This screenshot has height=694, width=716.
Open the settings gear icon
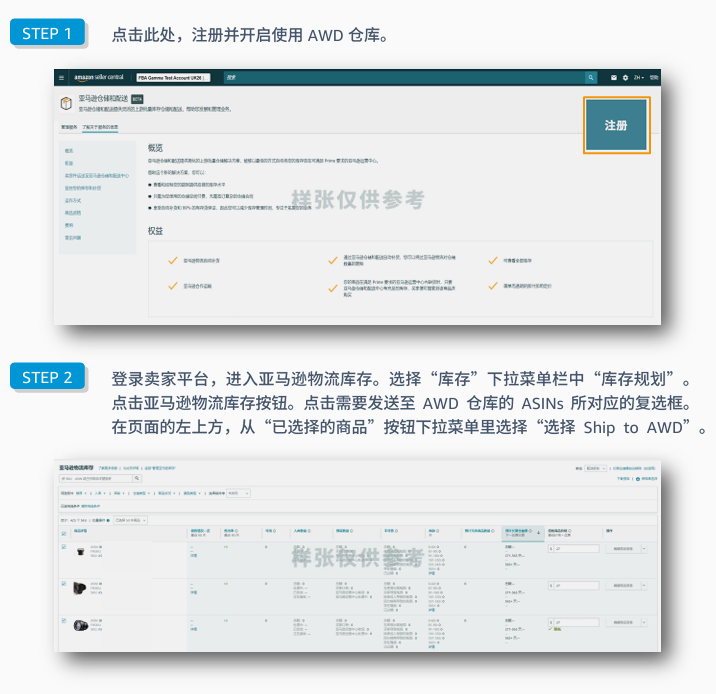(x=625, y=78)
